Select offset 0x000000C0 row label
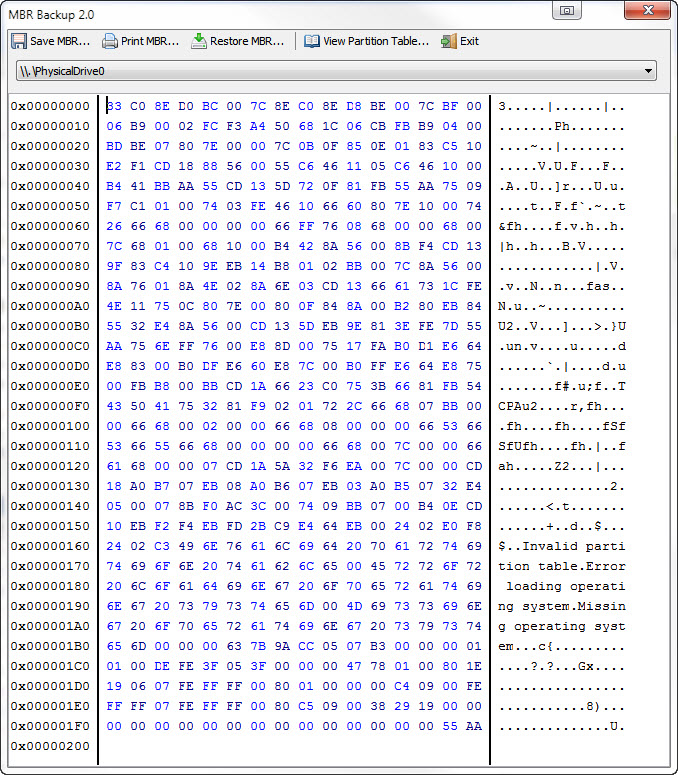Viewport: 678px width, 775px height. point(50,346)
